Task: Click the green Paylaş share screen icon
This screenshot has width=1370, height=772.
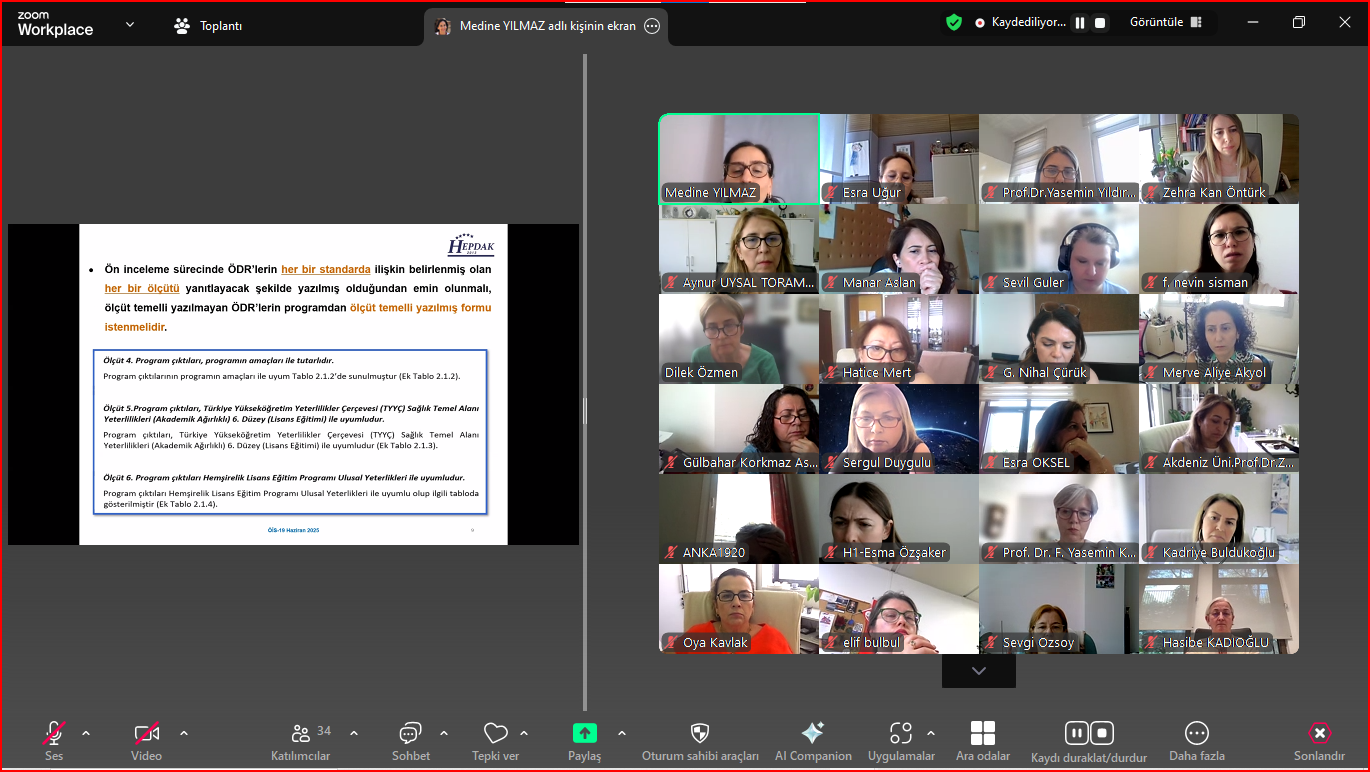Action: 585,733
